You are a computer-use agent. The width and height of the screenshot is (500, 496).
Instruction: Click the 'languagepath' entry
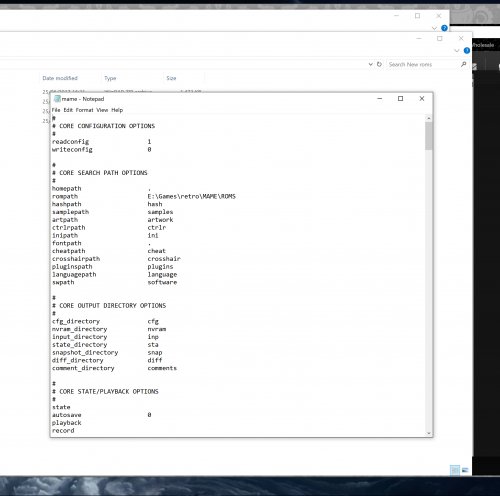click(x=74, y=275)
